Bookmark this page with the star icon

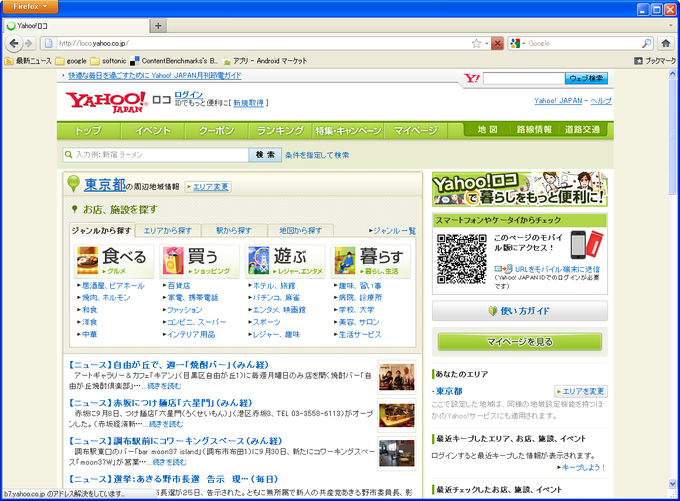pyautogui.click(x=476, y=43)
